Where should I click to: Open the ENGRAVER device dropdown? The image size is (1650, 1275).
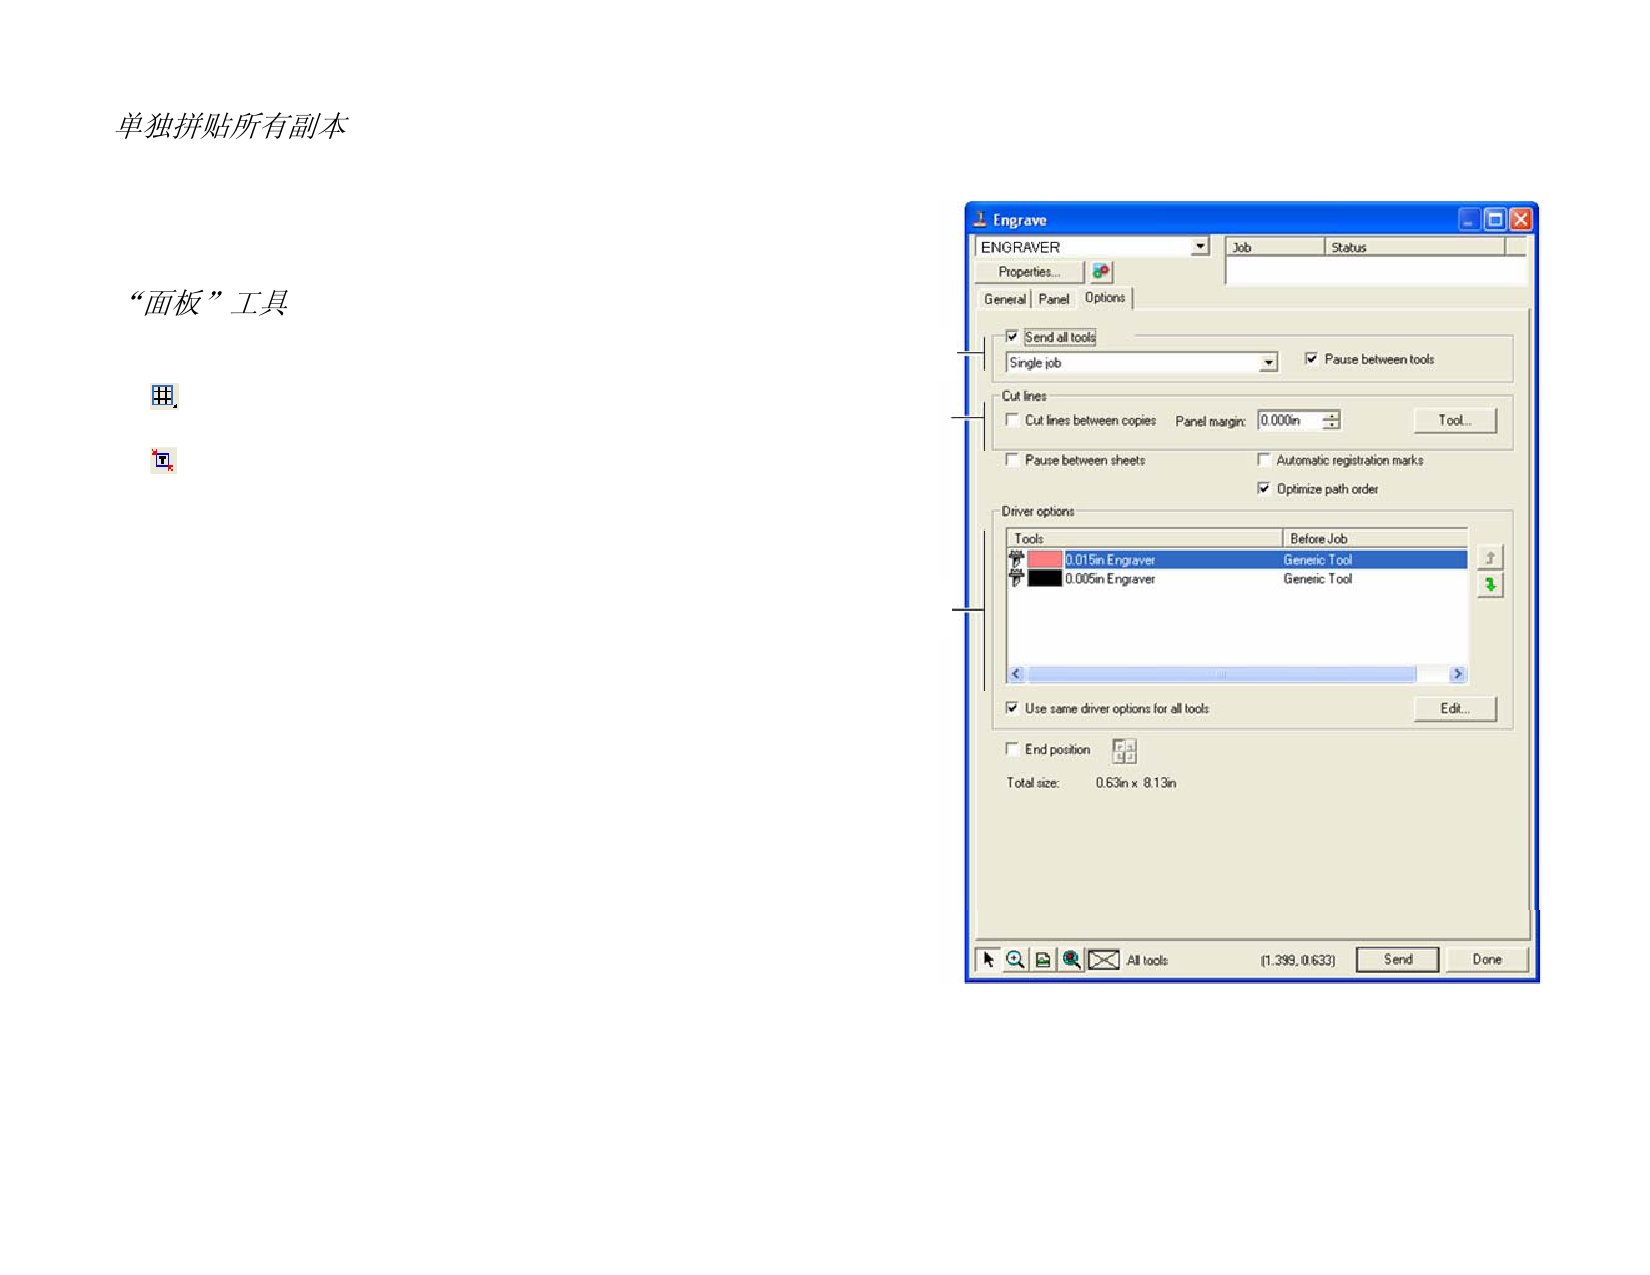(1200, 247)
